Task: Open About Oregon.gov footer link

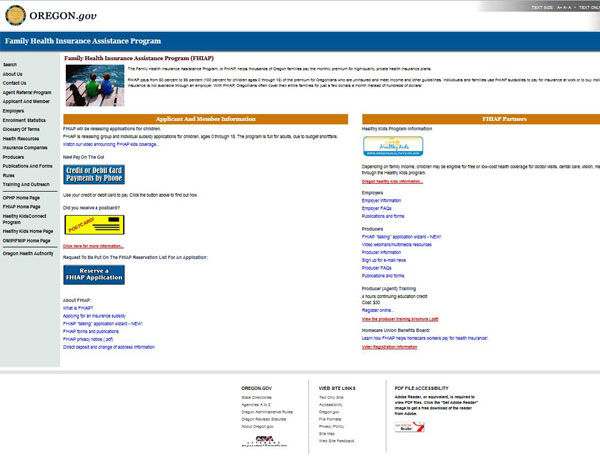Action: point(258,427)
